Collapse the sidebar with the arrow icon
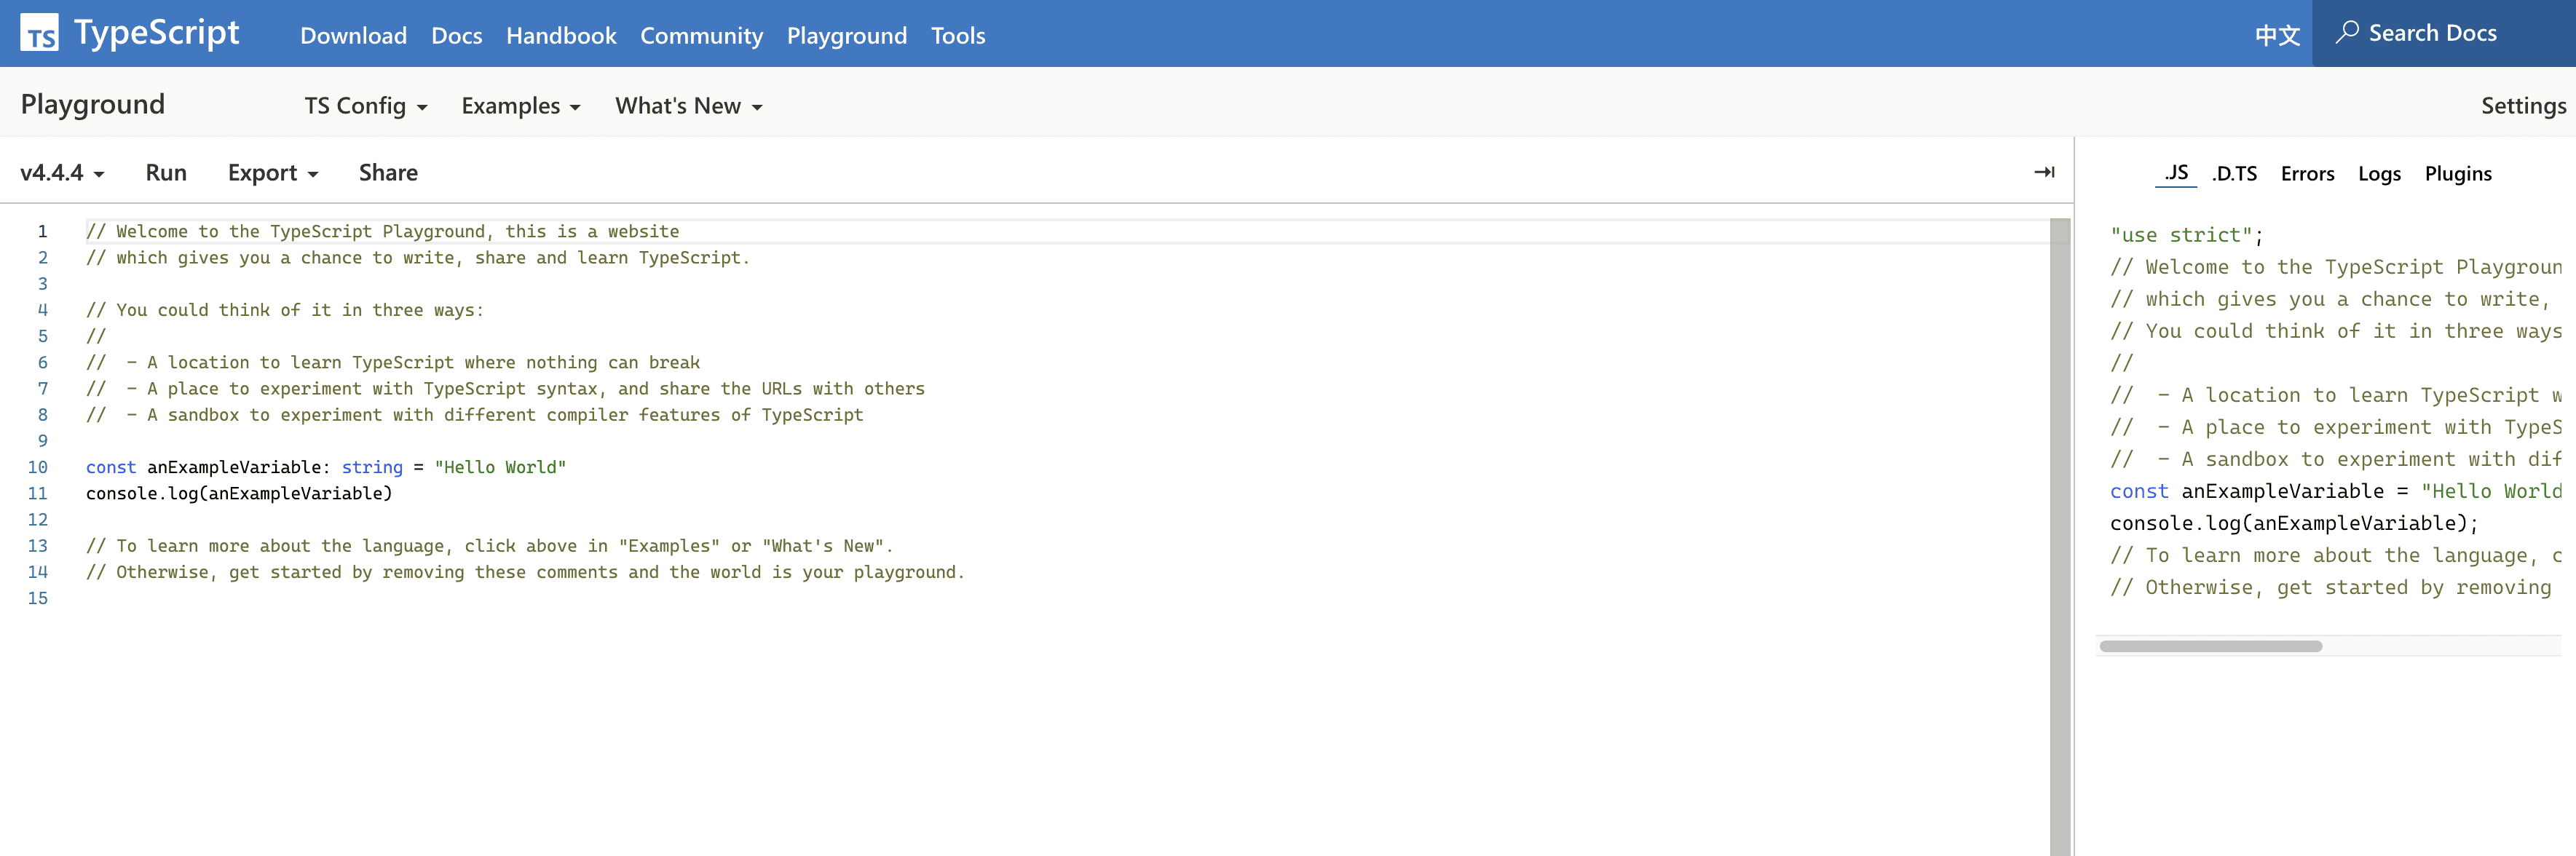The height and width of the screenshot is (856, 2576). point(2044,173)
